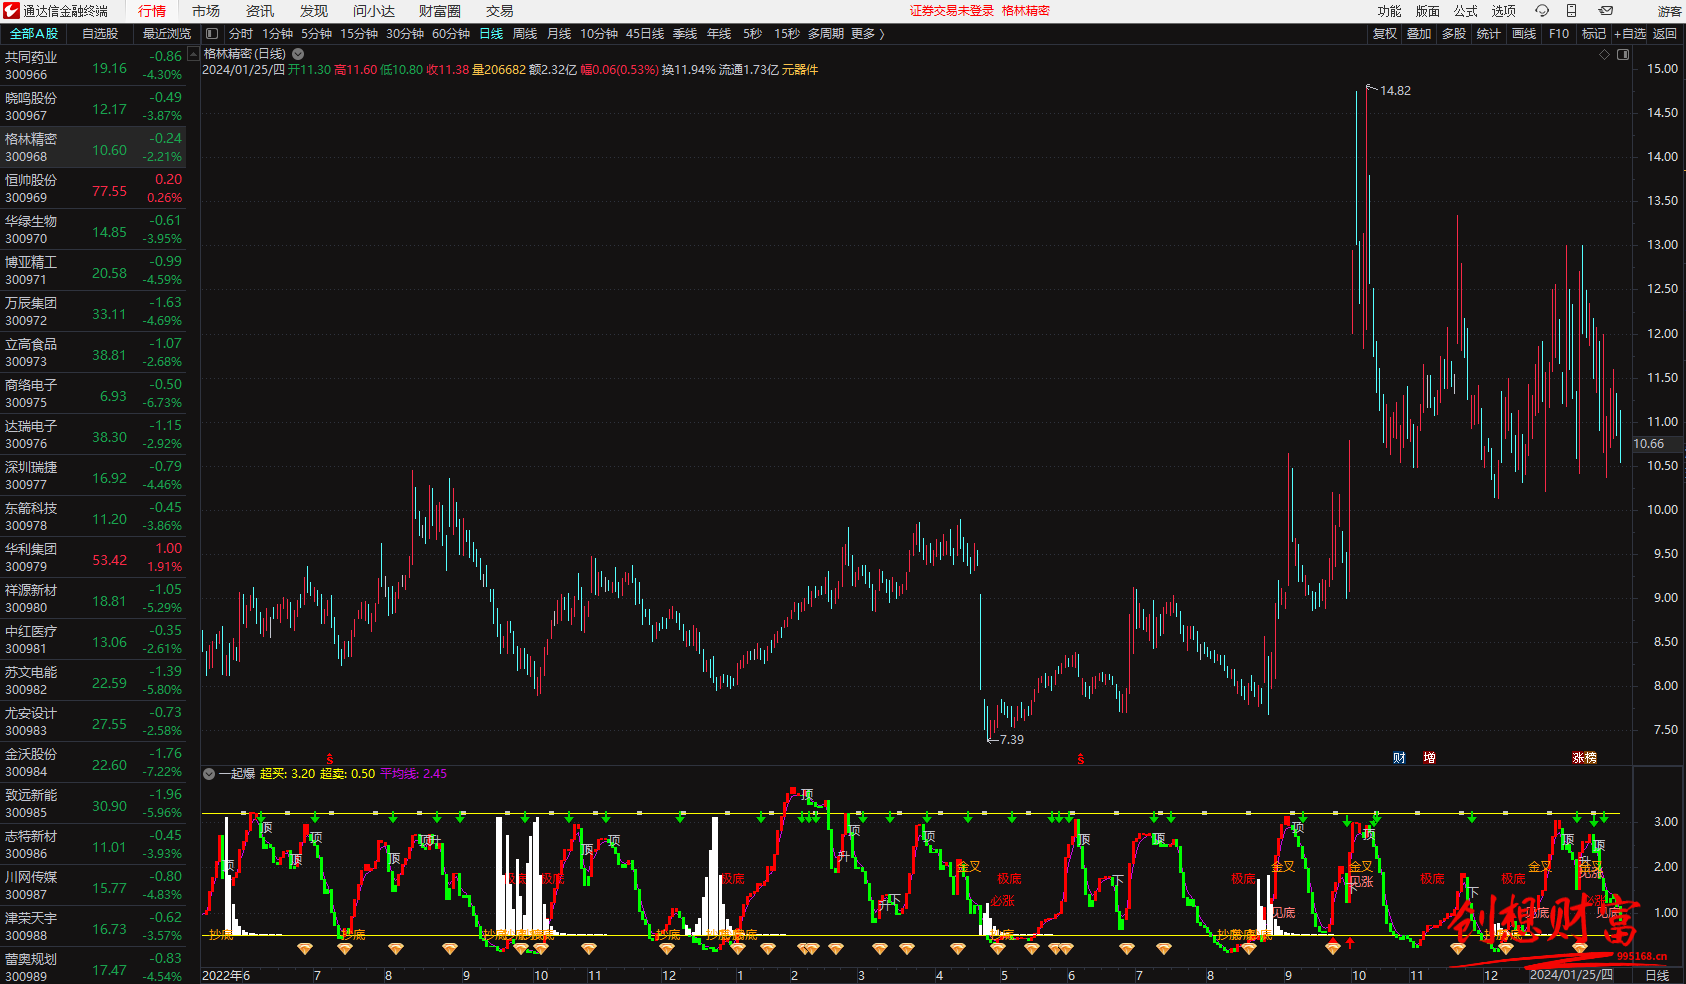Click the red S marker near 2022年6
The height and width of the screenshot is (984, 1686).
pyautogui.click(x=330, y=759)
